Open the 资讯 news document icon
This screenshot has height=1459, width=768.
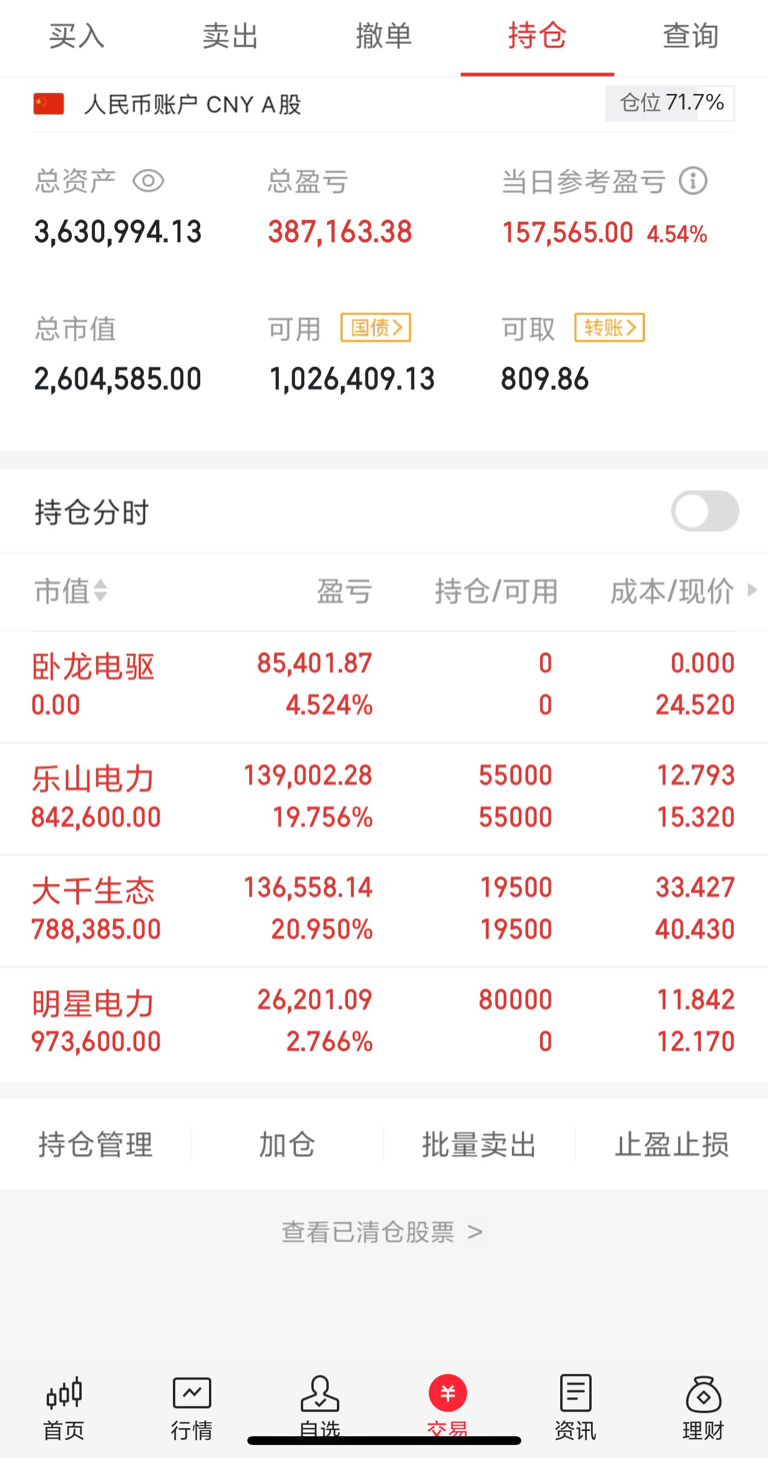coord(575,1393)
